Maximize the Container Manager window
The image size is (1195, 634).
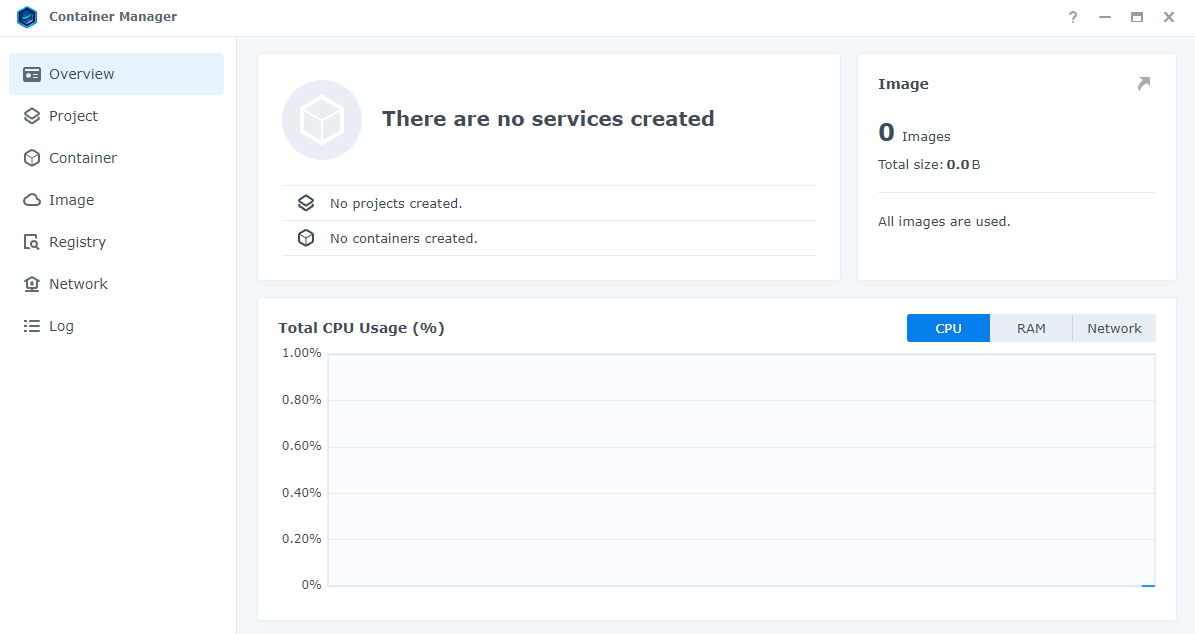1136,17
